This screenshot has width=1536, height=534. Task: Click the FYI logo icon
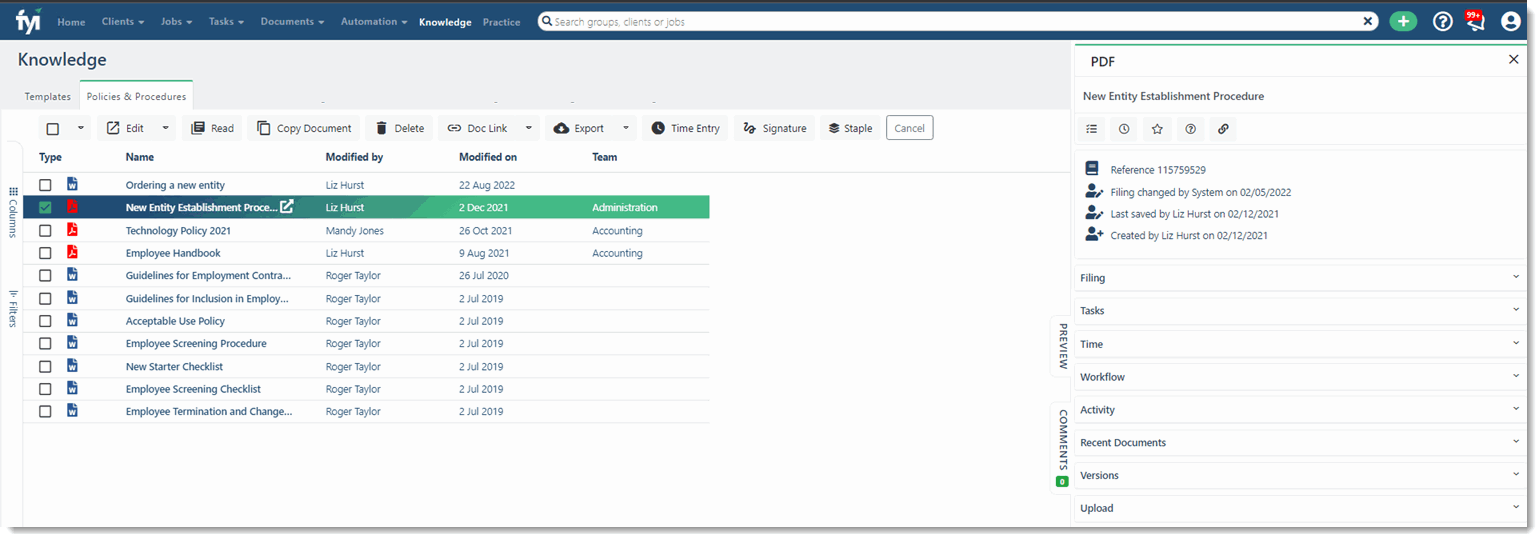[28, 21]
